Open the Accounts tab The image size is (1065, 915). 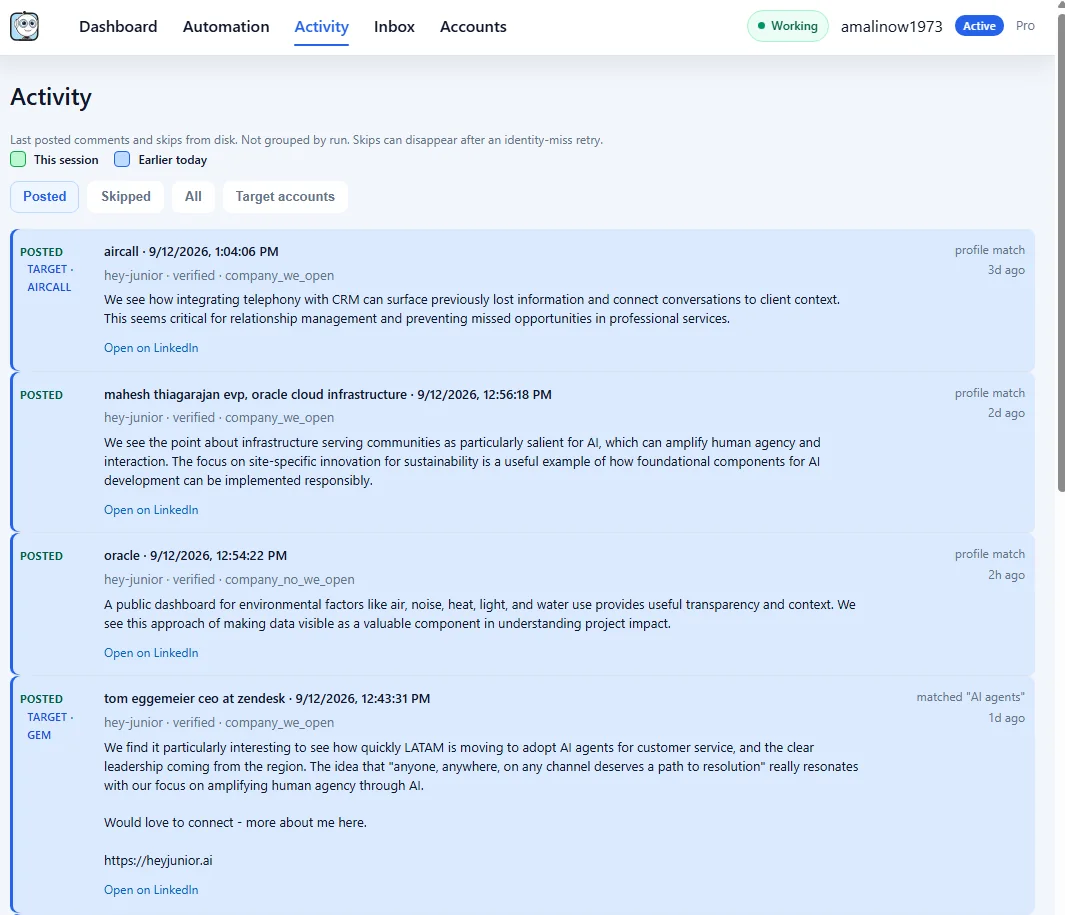tap(473, 26)
